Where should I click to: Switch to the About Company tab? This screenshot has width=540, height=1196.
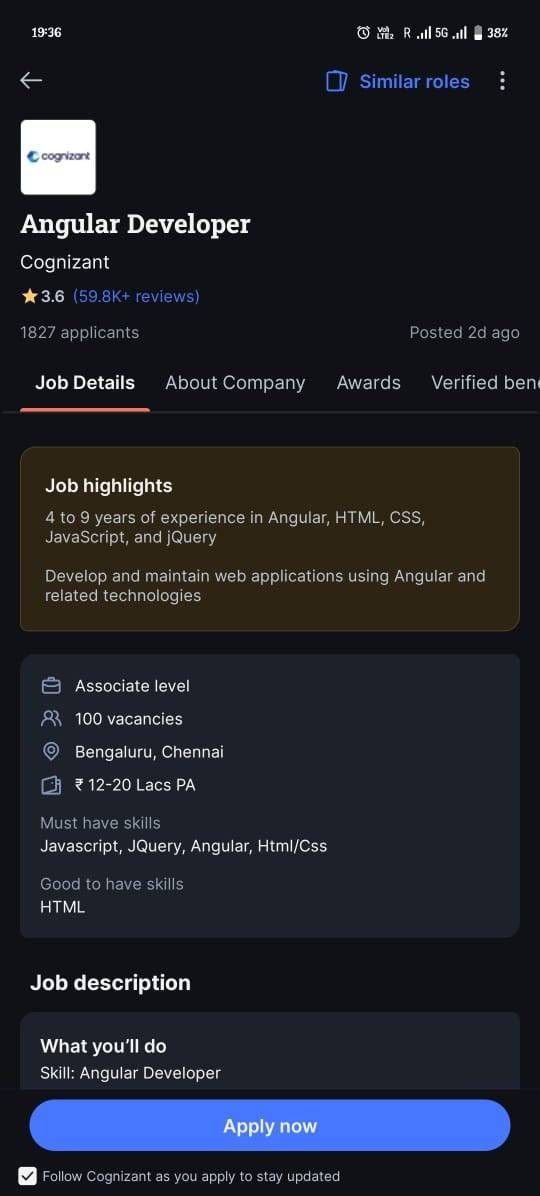[235, 383]
